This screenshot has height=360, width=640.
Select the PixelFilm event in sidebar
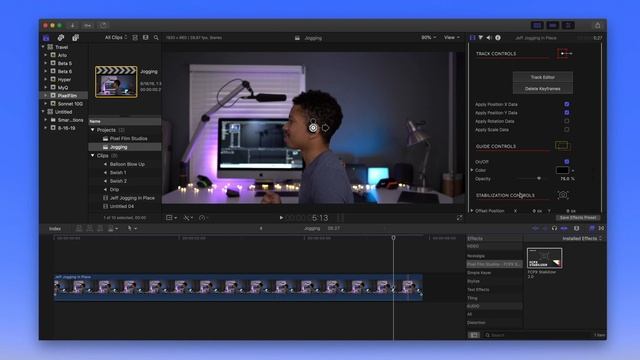(x=63, y=96)
